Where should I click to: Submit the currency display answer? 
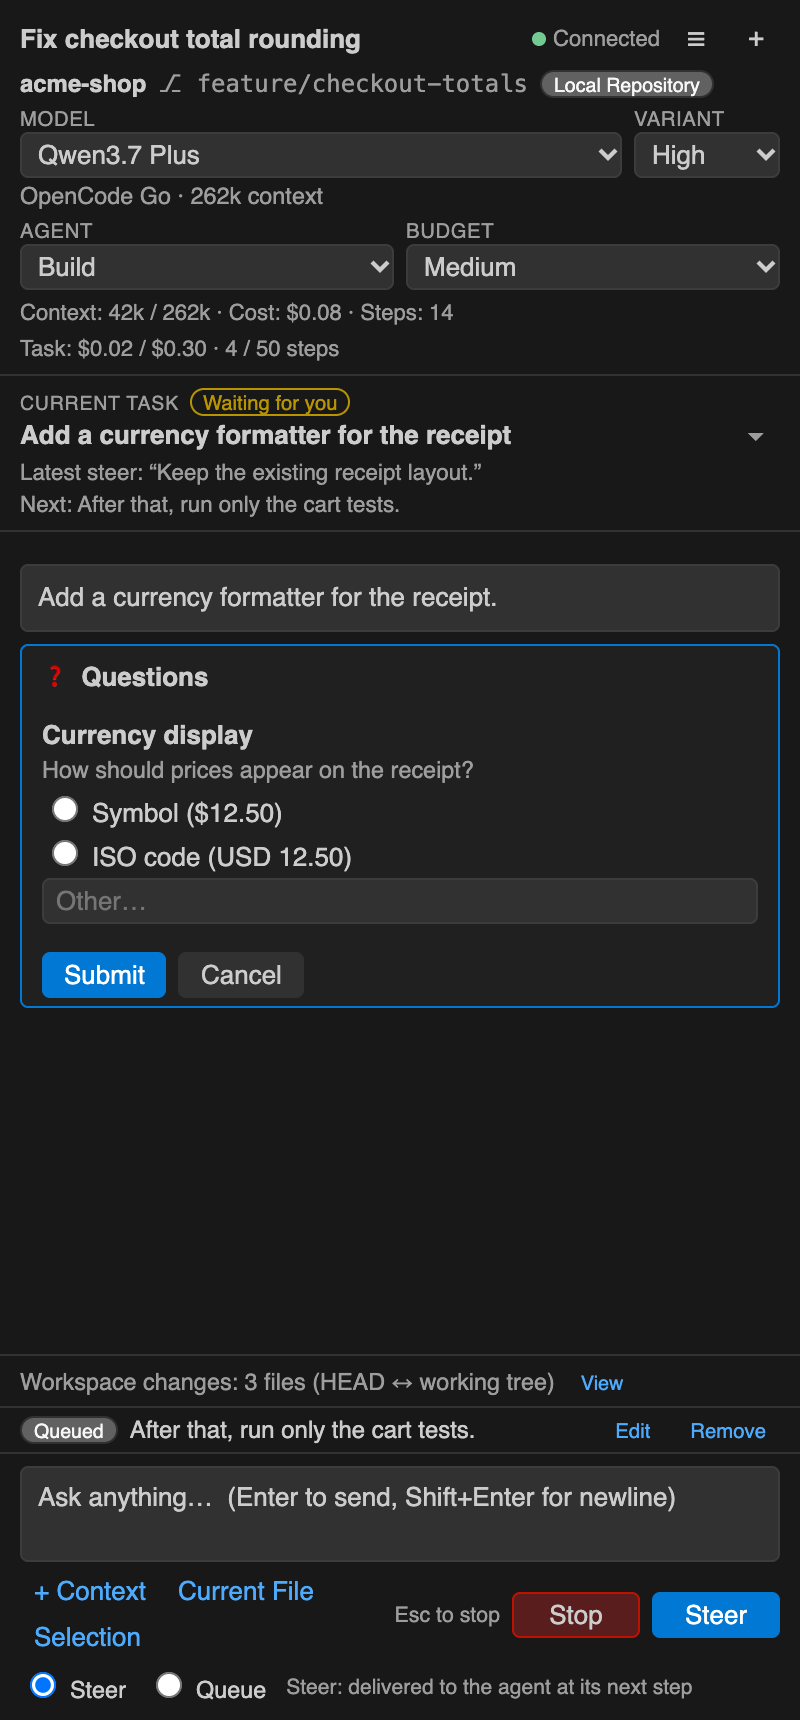[x=104, y=975]
